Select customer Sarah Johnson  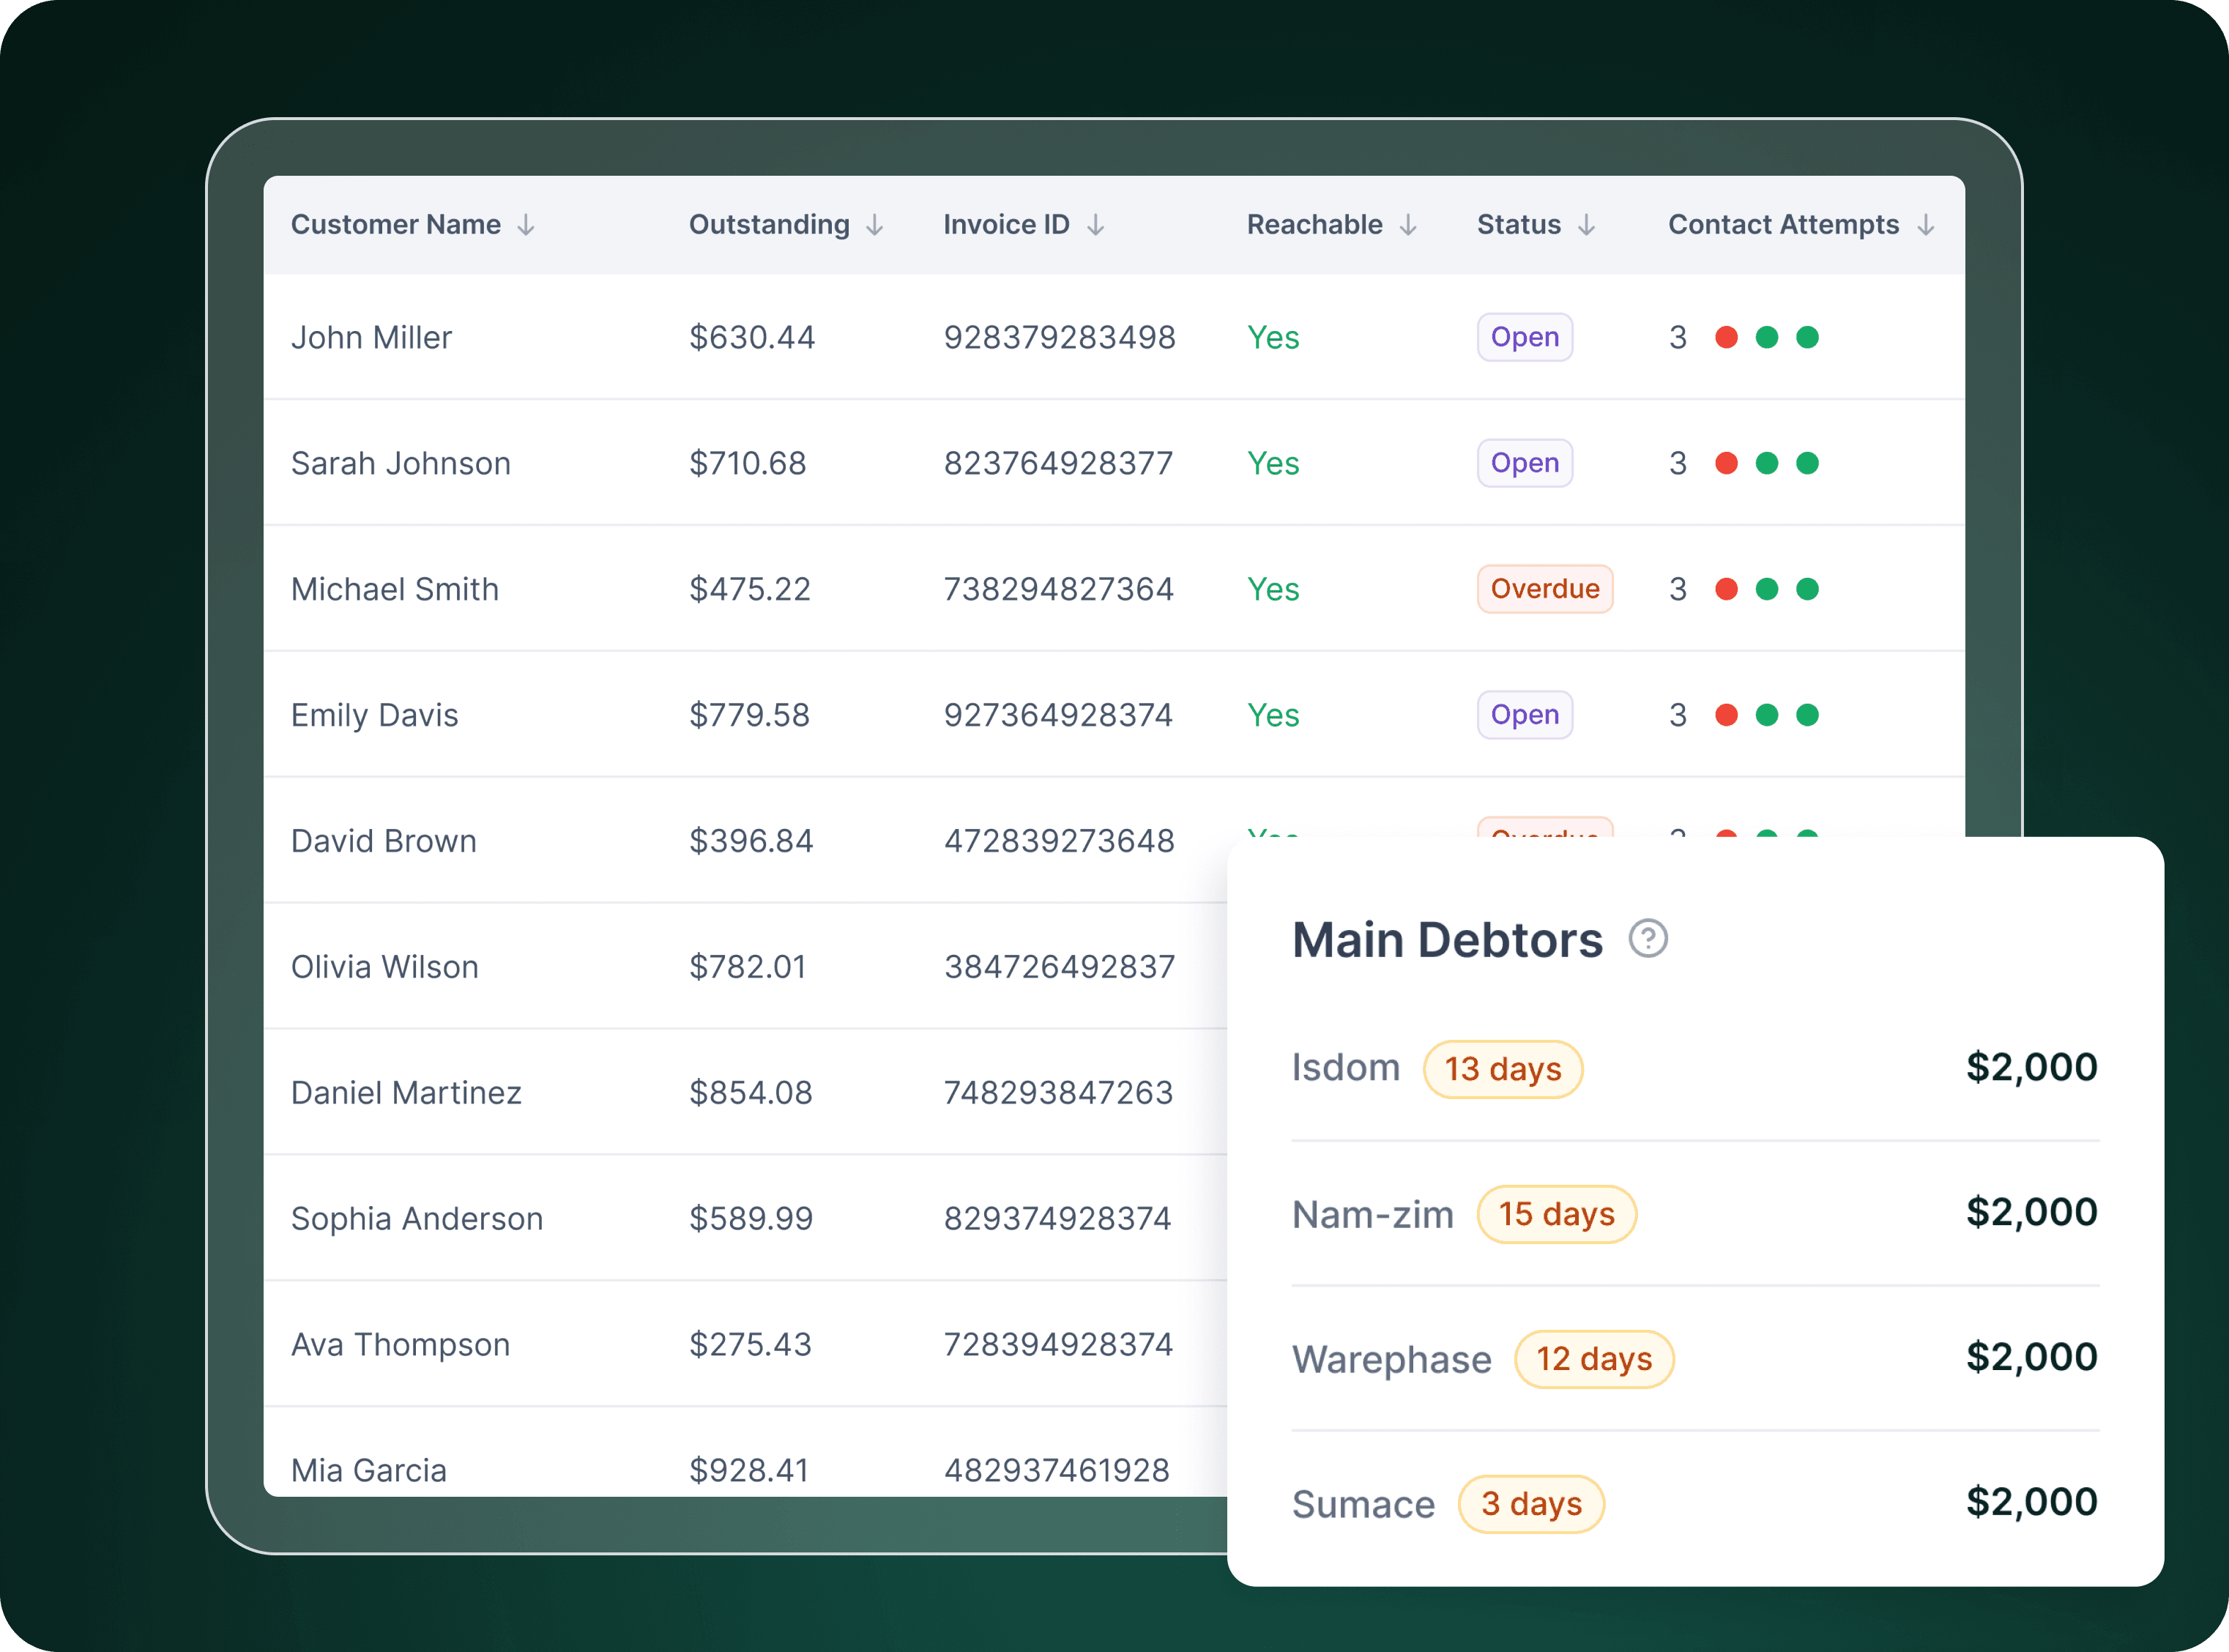tap(401, 464)
